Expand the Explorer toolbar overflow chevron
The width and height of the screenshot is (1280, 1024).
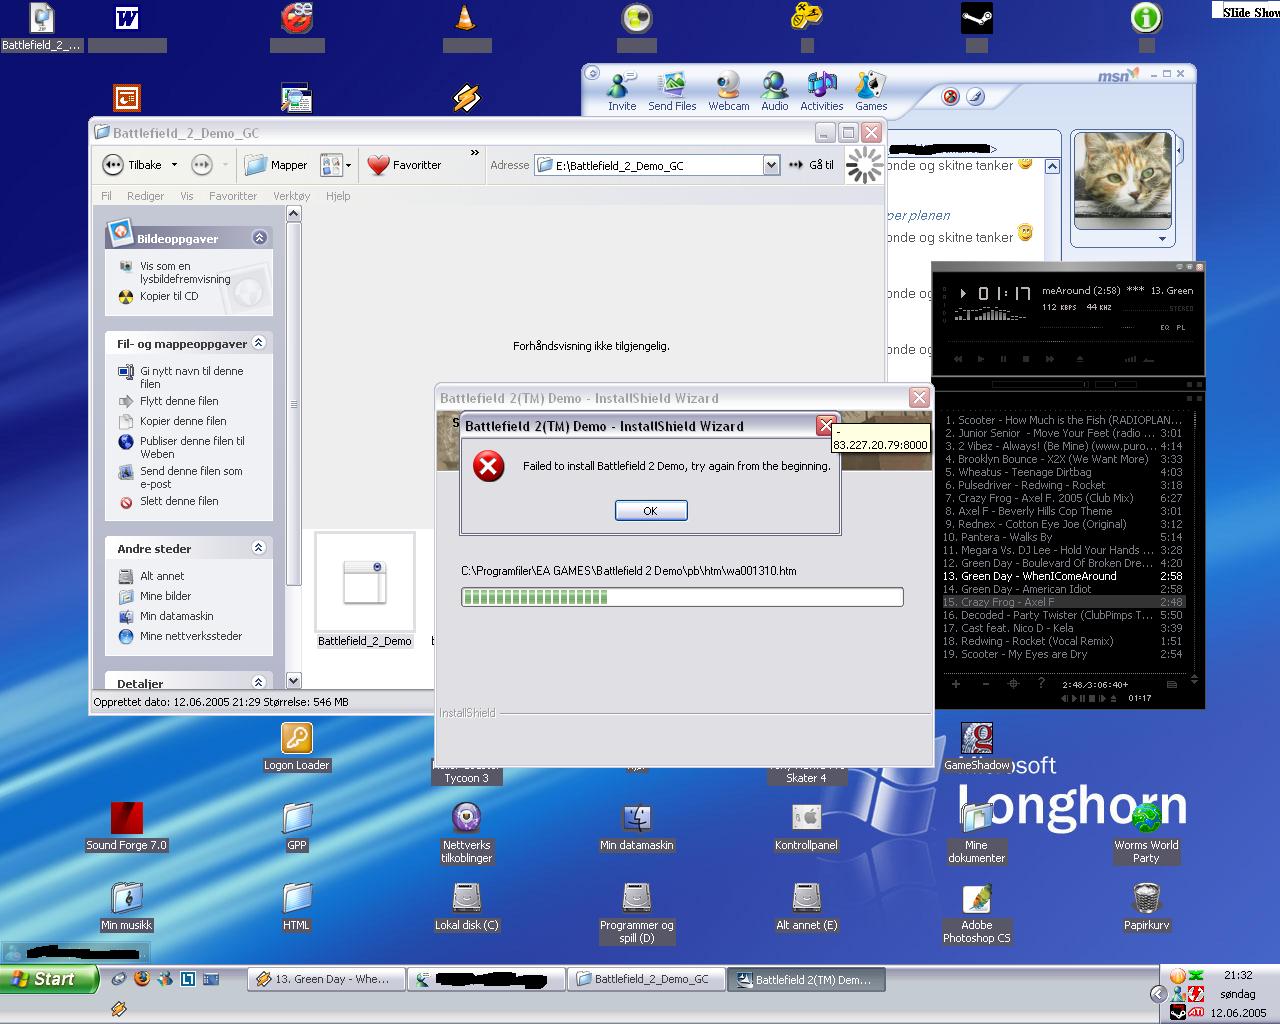[x=475, y=153]
